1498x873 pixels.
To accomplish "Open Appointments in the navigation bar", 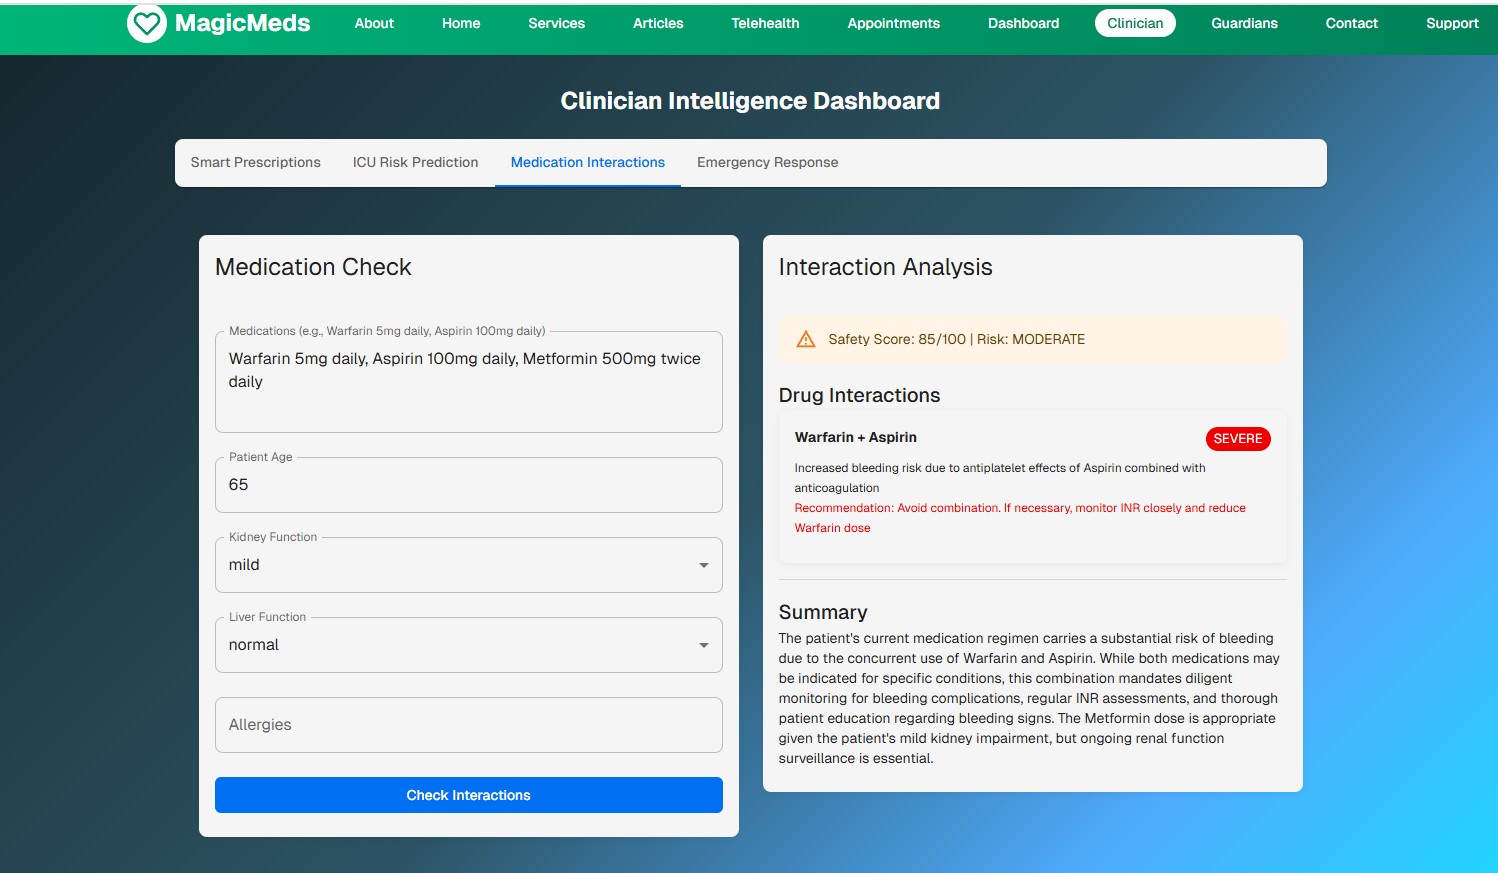I will [x=893, y=23].
